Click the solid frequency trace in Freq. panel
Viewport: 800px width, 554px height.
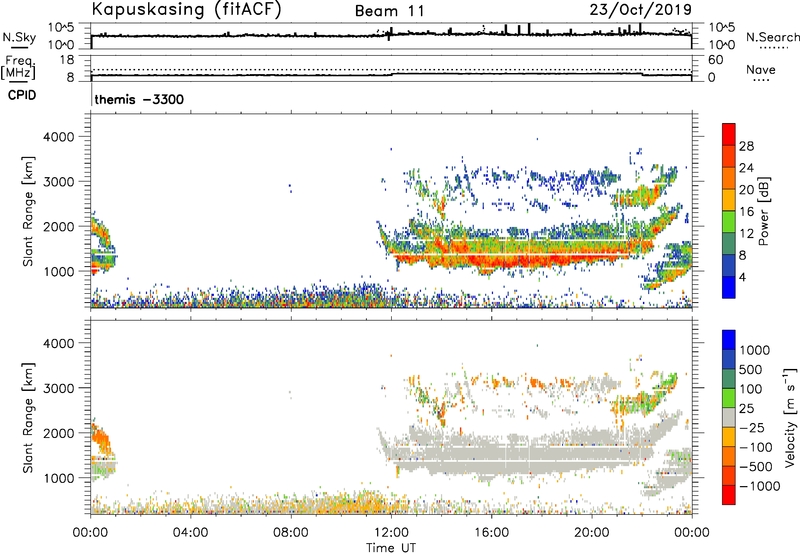391,74
